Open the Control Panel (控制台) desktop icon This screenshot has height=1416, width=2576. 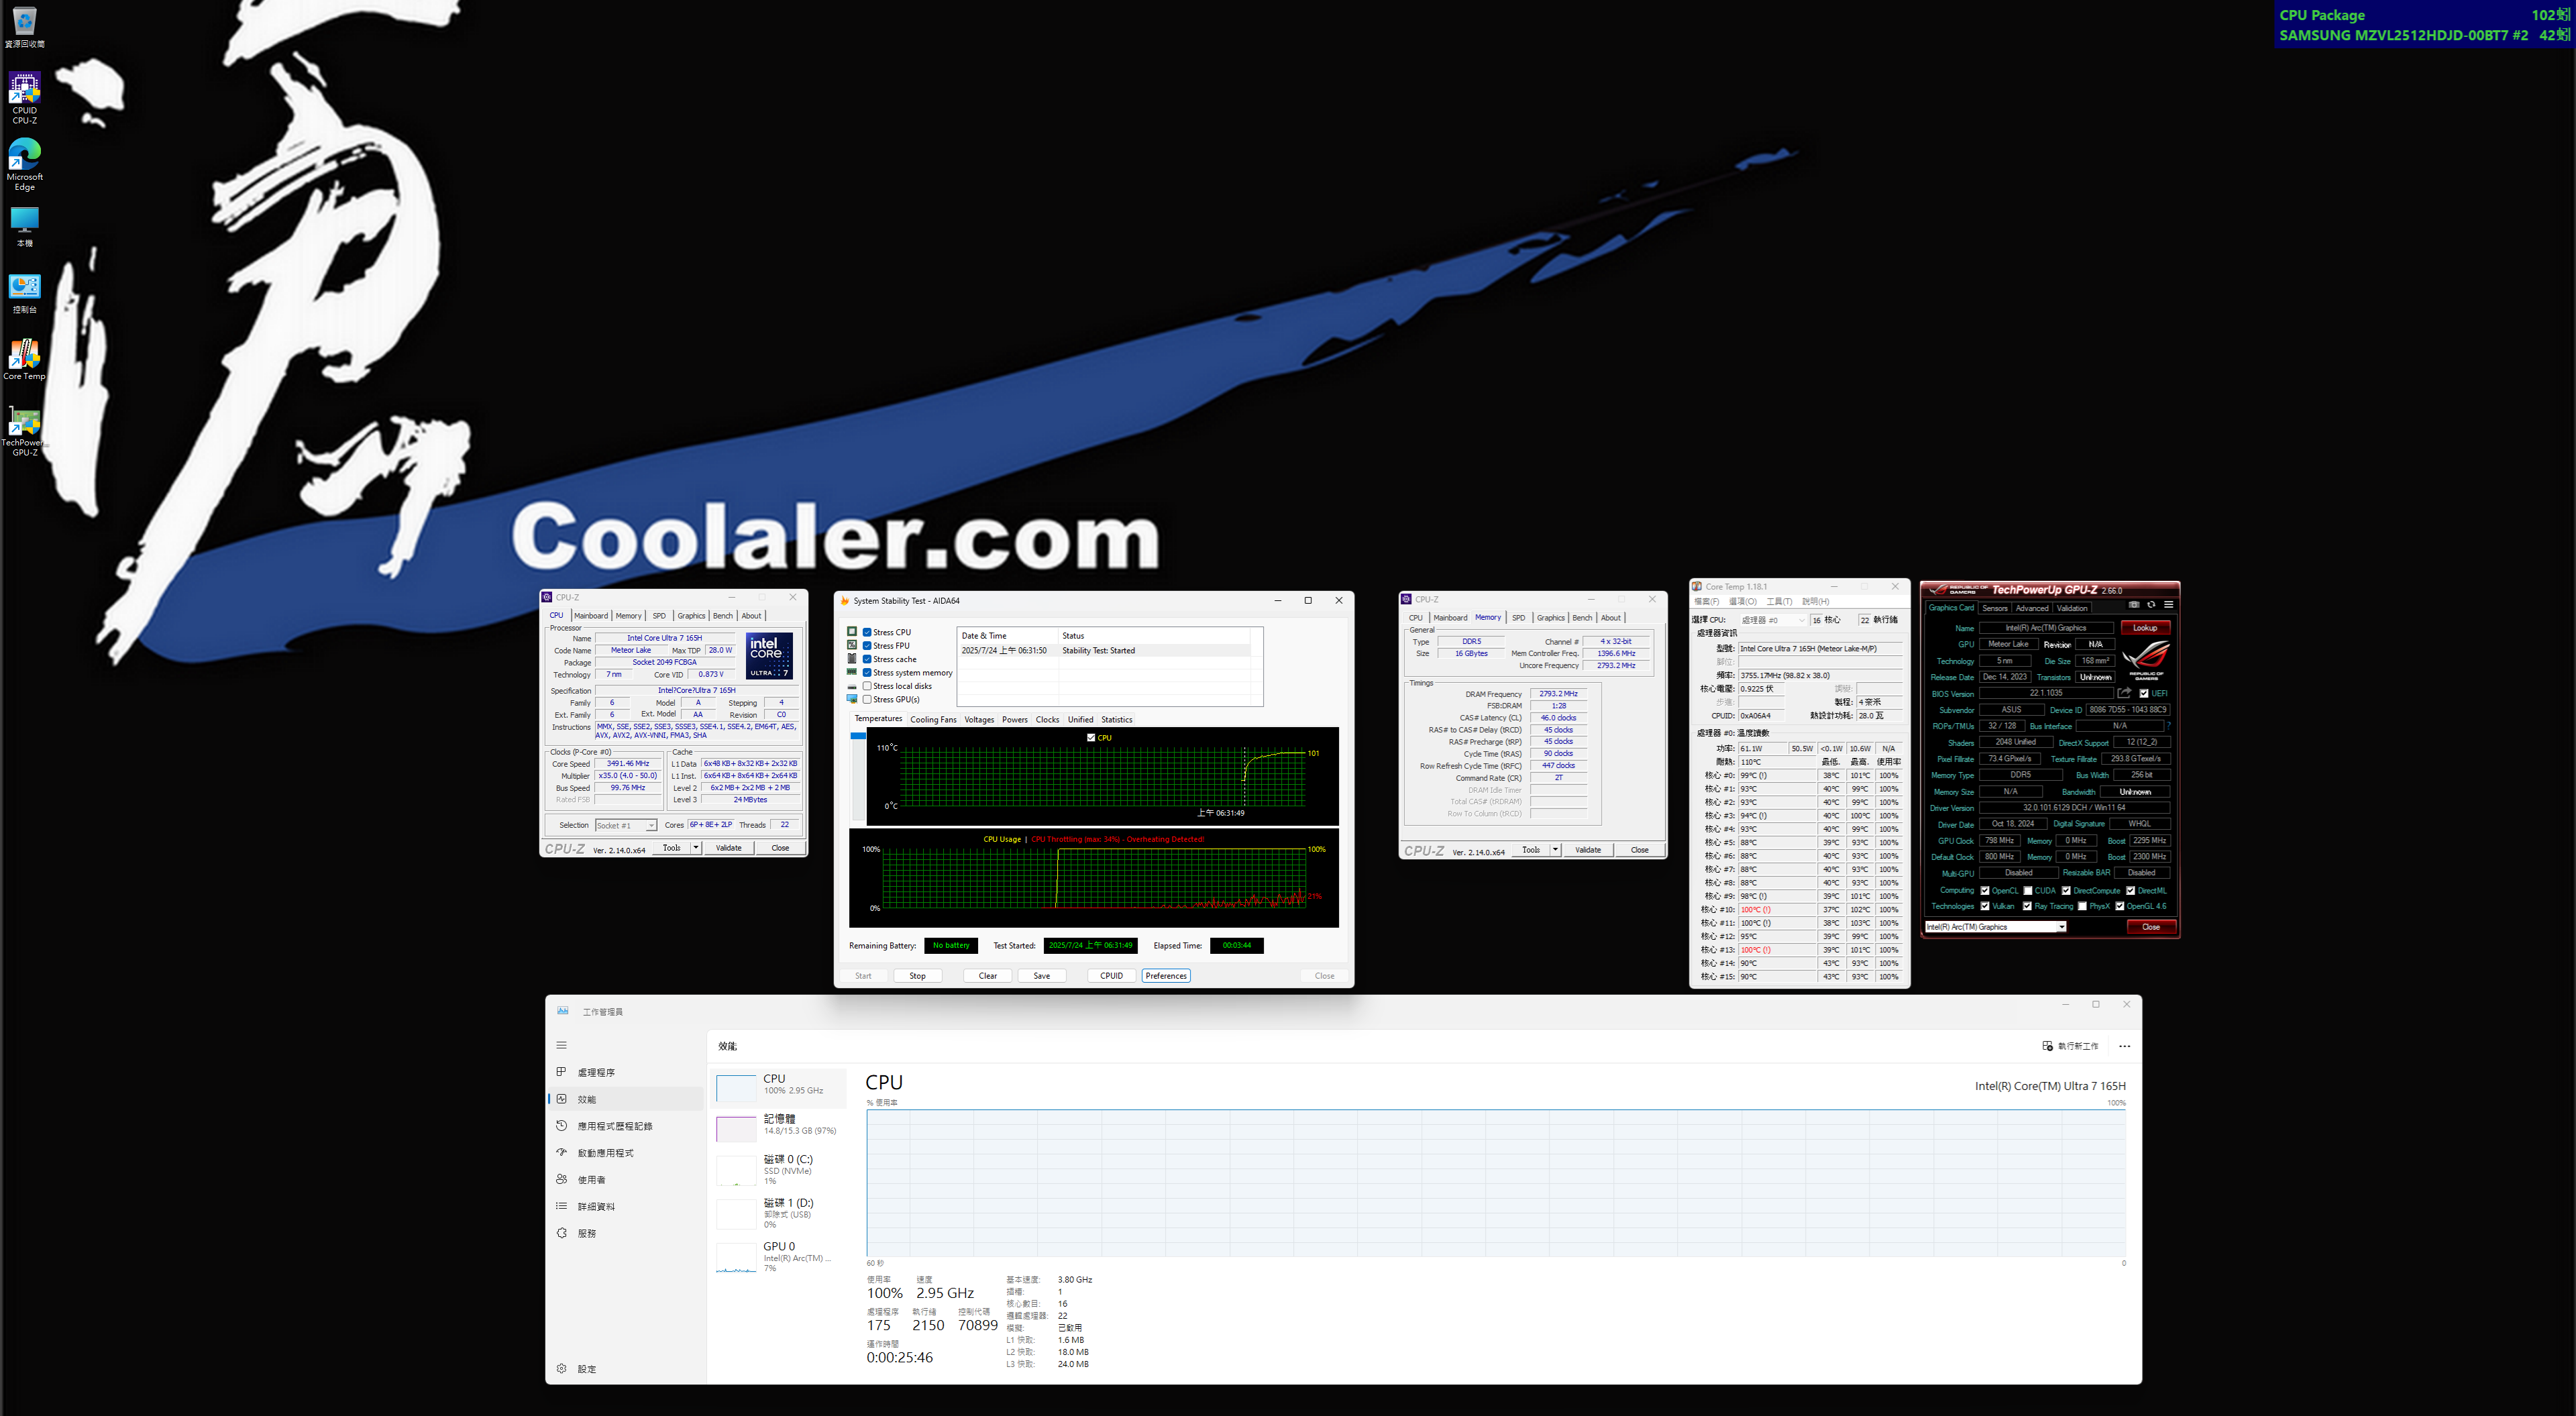(24, 294)
